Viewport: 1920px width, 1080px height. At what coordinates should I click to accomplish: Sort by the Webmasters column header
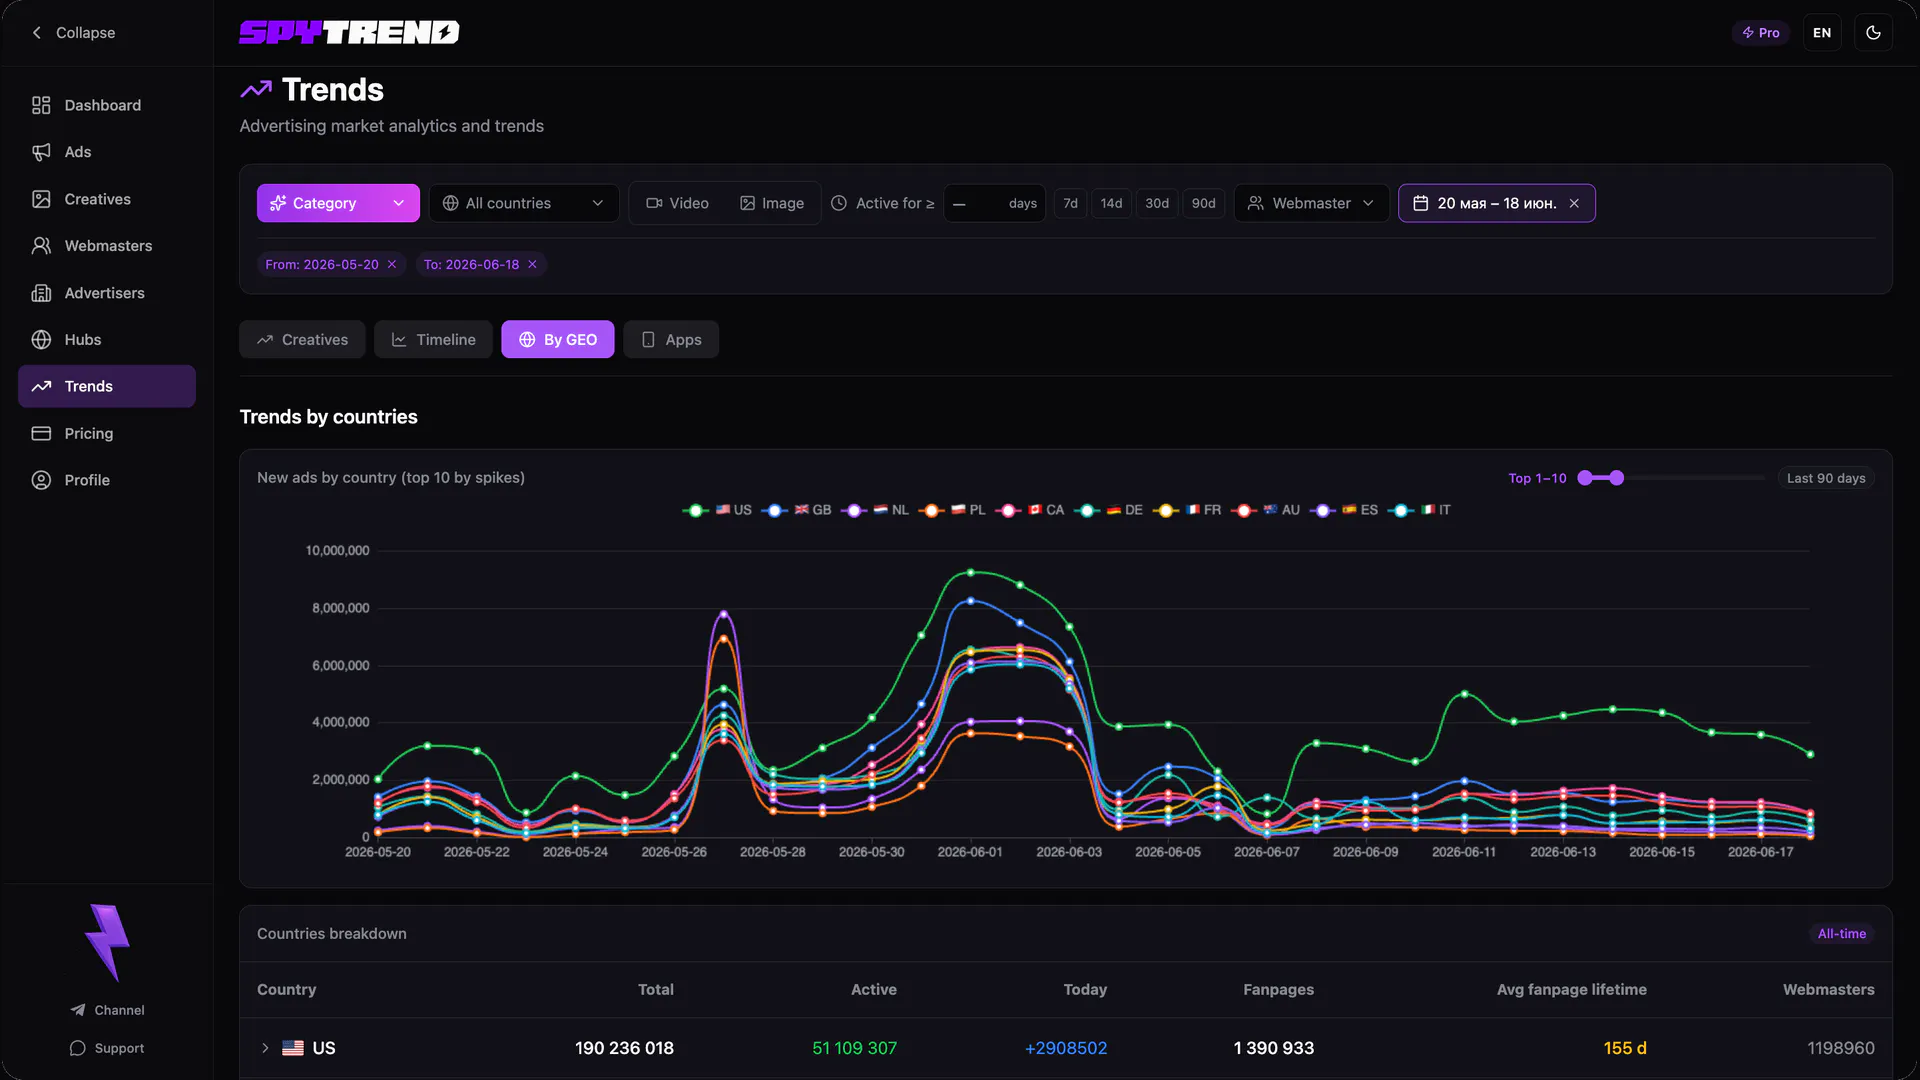click(x=1828, y=990)
